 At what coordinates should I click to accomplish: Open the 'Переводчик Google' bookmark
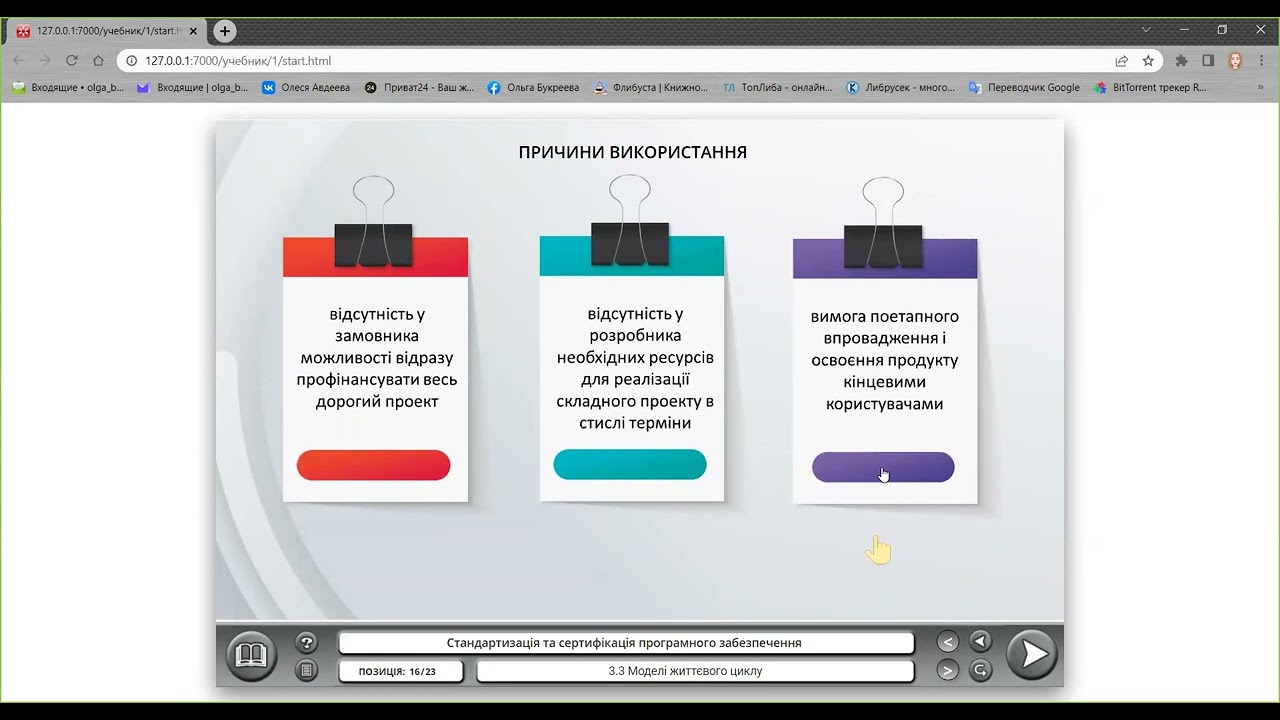click(1024, 87)
